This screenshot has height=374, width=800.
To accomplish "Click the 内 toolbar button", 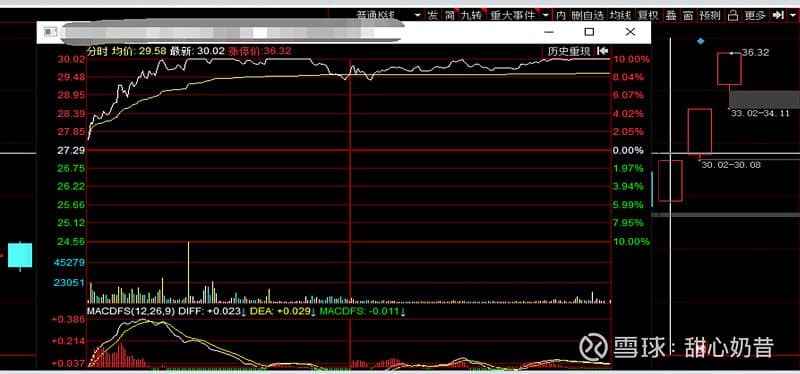I will (561, 15).
